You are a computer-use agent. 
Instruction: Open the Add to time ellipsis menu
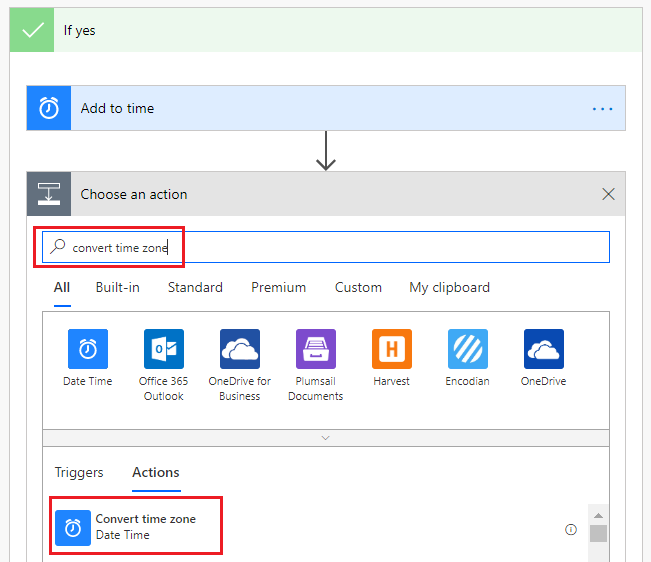[x=602, y=108]
